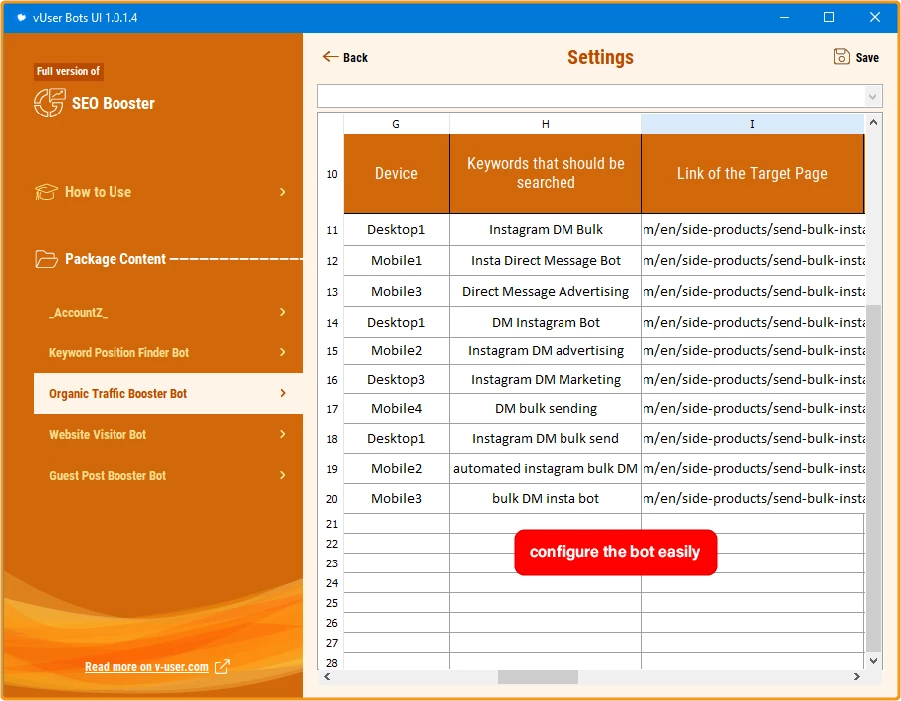Click the SEO Booster logo icon

[49, 103]
